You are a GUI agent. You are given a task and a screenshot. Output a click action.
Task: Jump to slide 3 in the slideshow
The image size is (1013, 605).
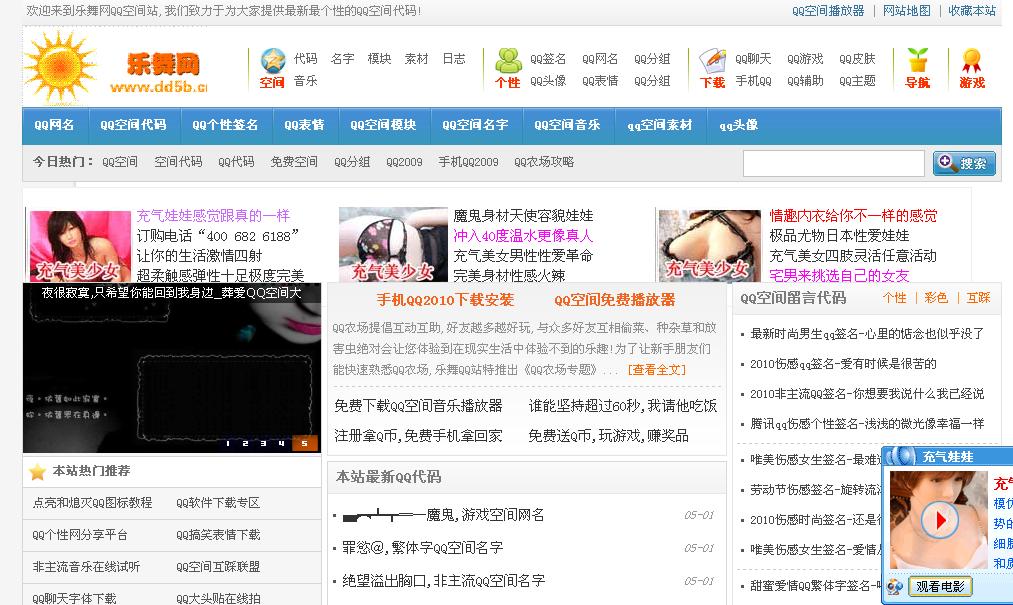(x=265, y=443)
